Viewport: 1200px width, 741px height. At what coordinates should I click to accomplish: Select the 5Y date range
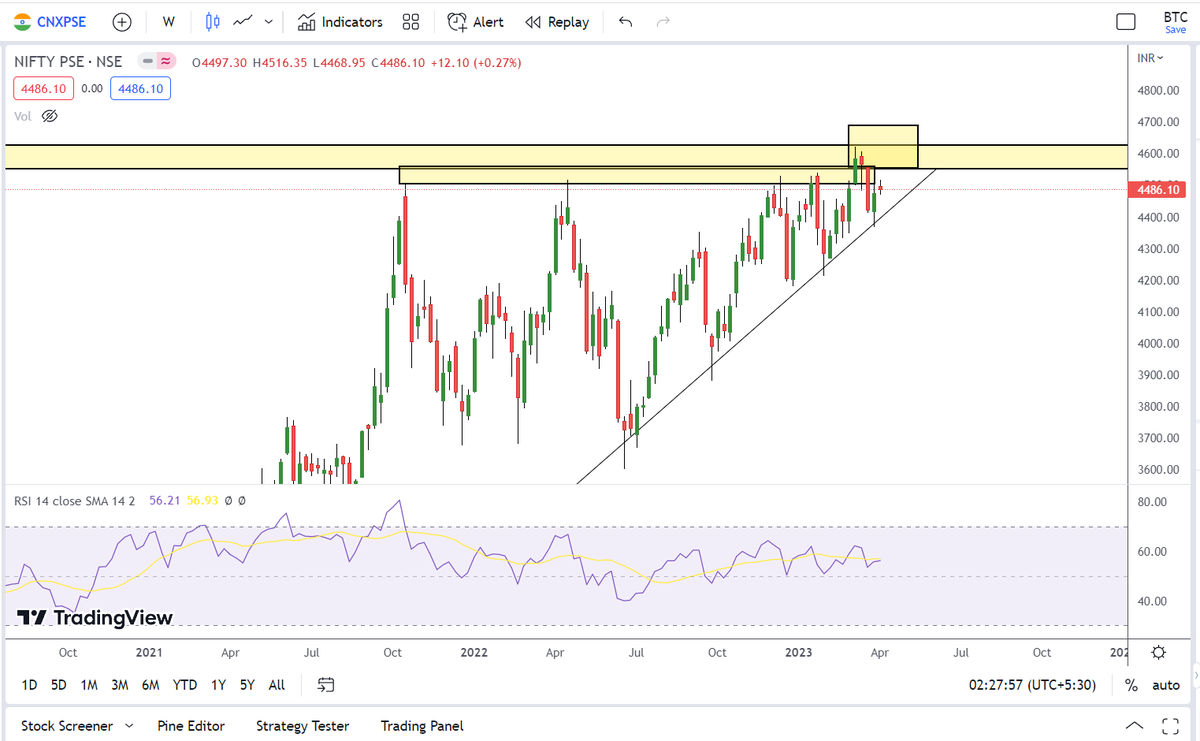pyautogui.click(x=247, y=685)
